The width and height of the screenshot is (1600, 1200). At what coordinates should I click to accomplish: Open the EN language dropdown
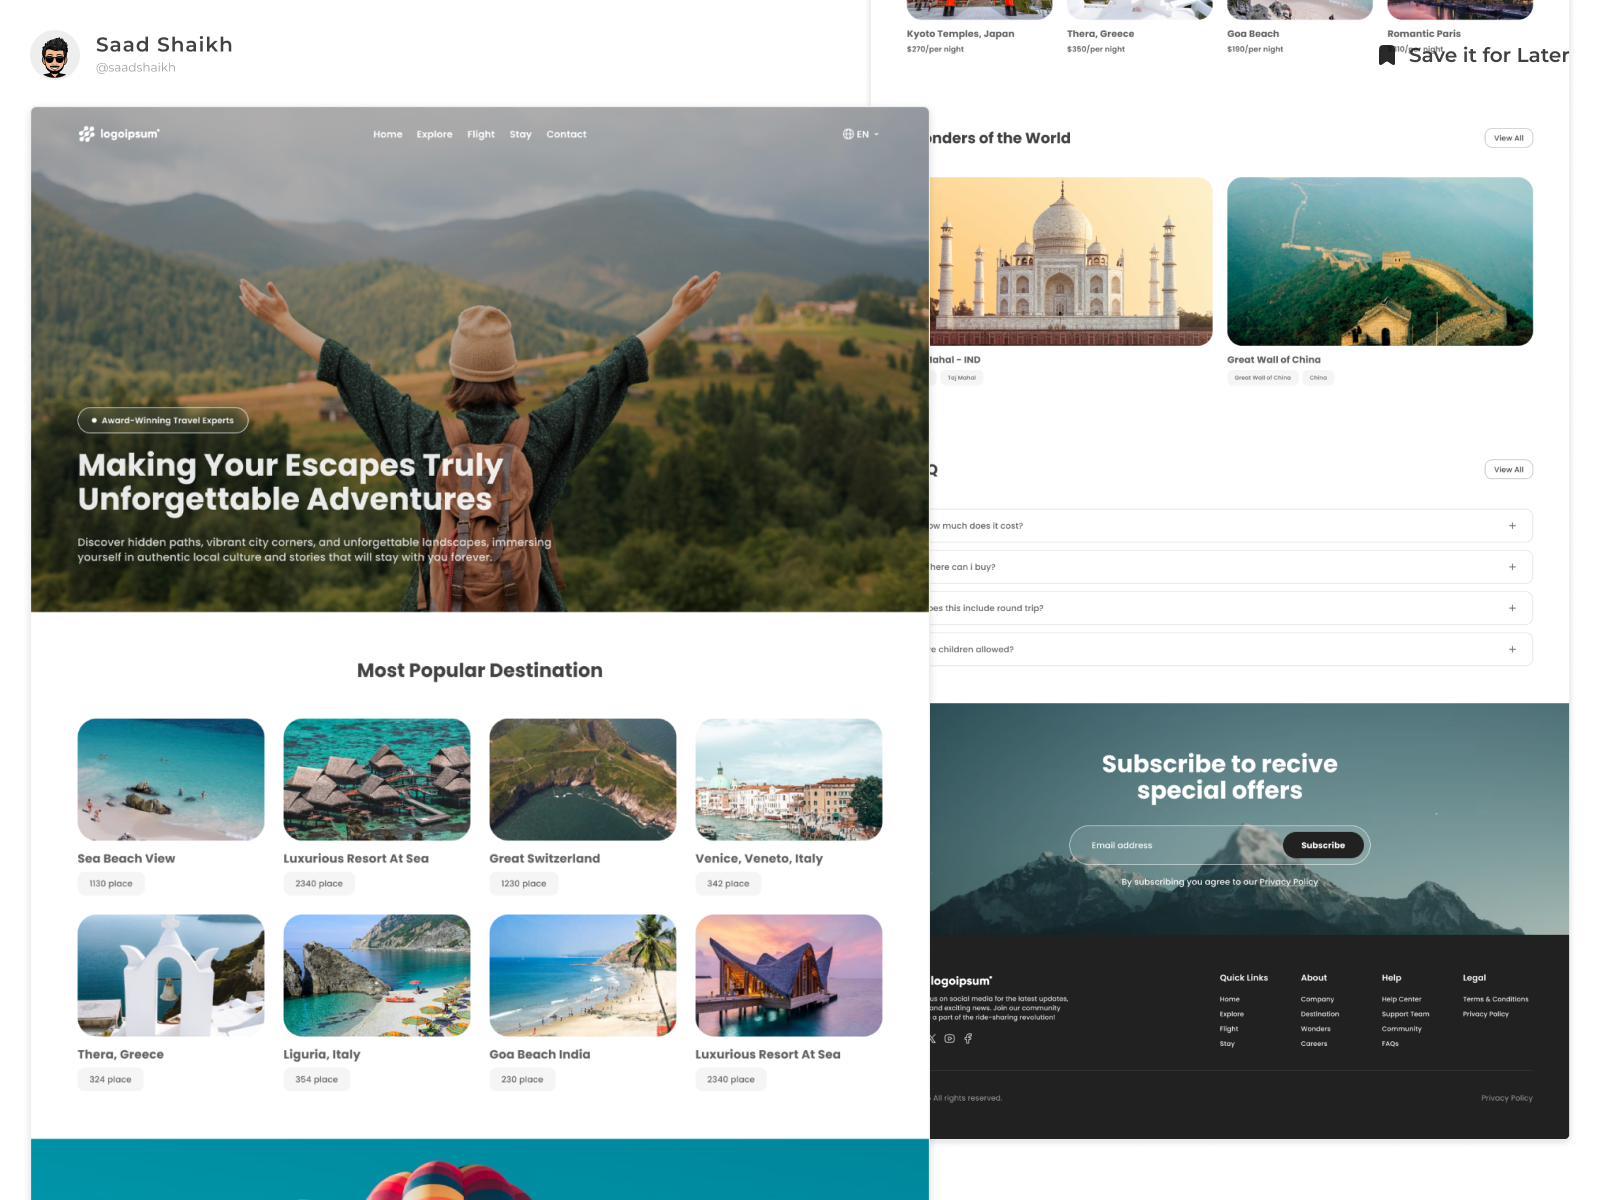pyautogui.click(x=864, y=133)
